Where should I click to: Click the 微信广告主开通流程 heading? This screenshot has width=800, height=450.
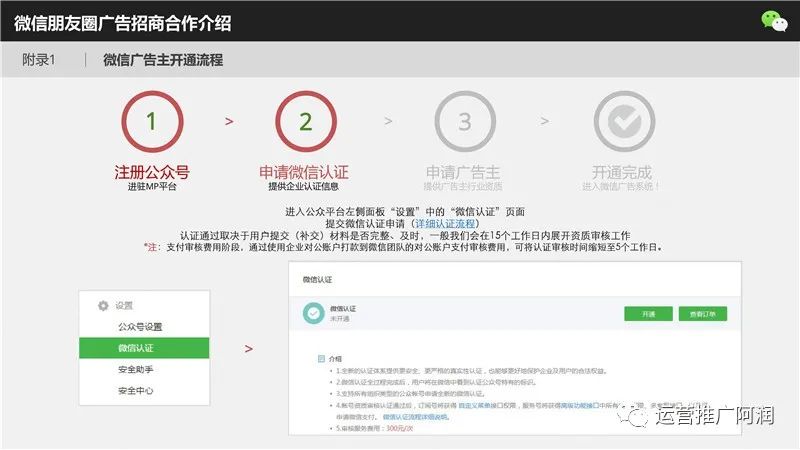163,60
